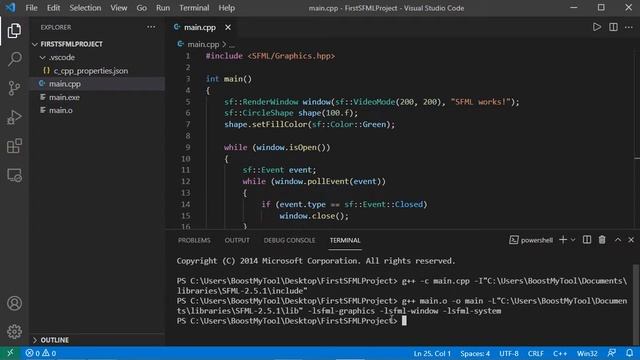
Task: Select the main.cpp editor tab
Action: pyautogui.click(x=200, y=27)
